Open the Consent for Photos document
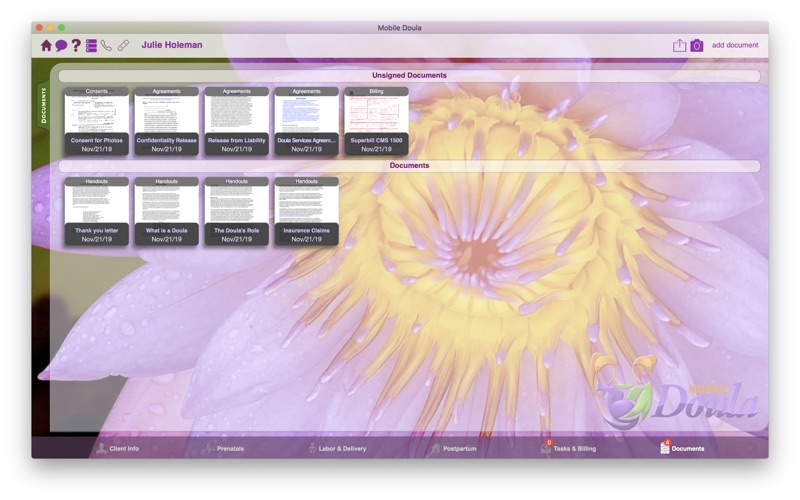The height and width of the screenshot is (500, 800). [96, 121]
